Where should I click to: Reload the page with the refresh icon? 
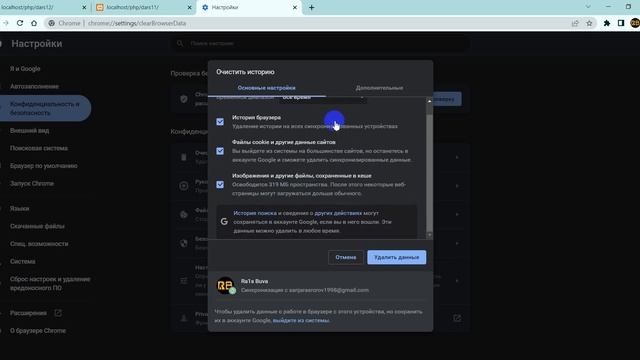pyautogui.click(x=20, y=23)
